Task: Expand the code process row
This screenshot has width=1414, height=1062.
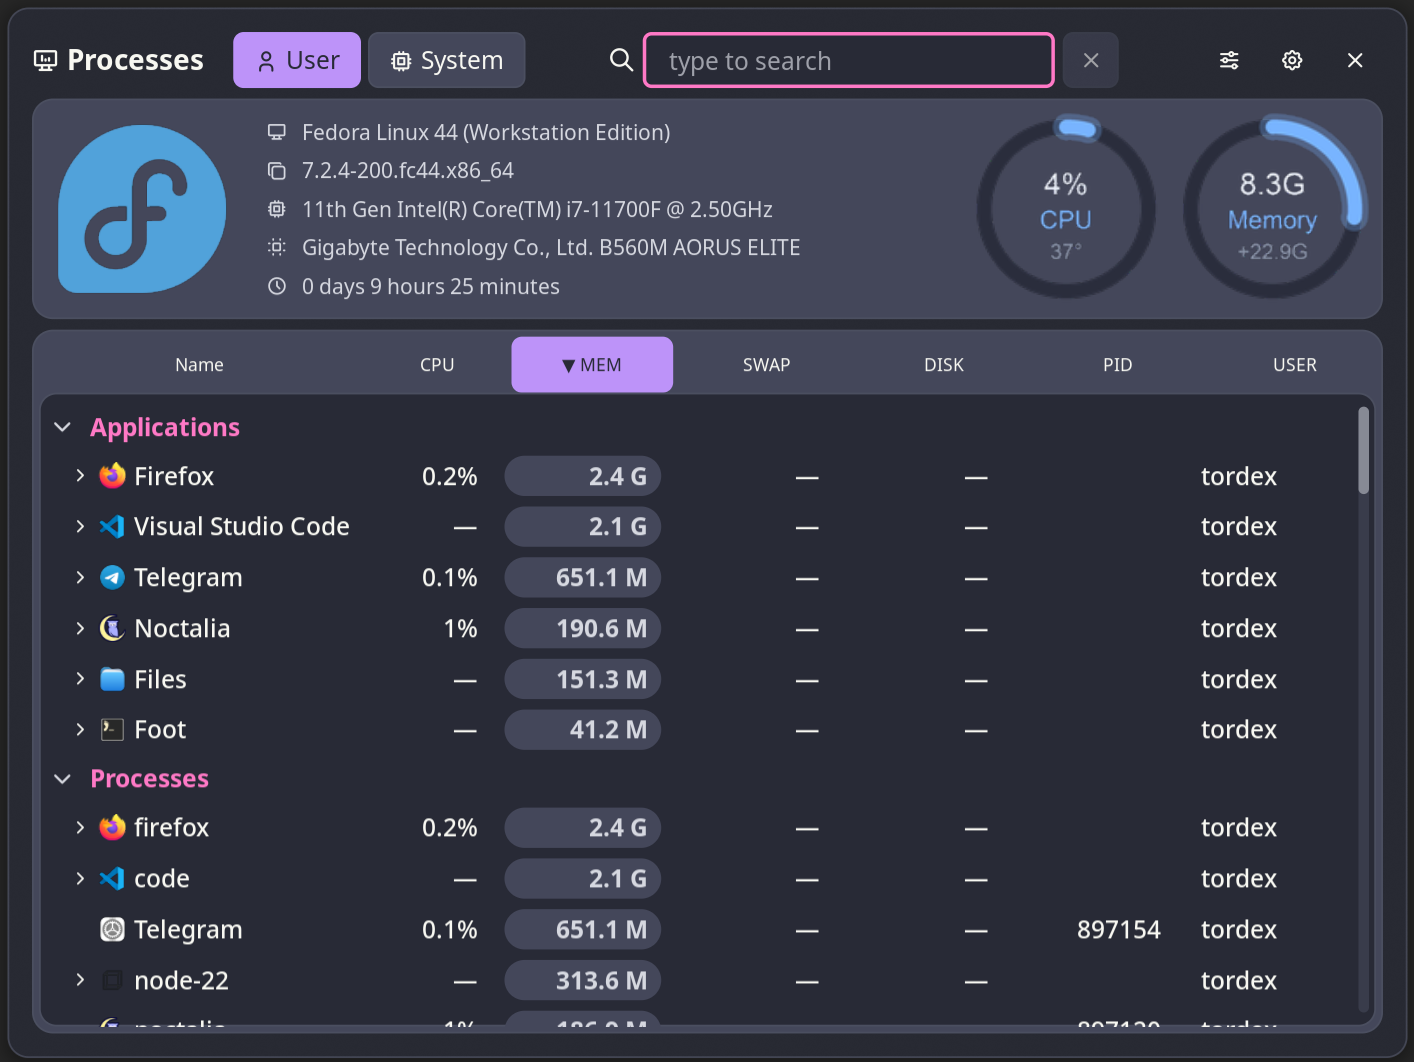Action: click(80, 878)
